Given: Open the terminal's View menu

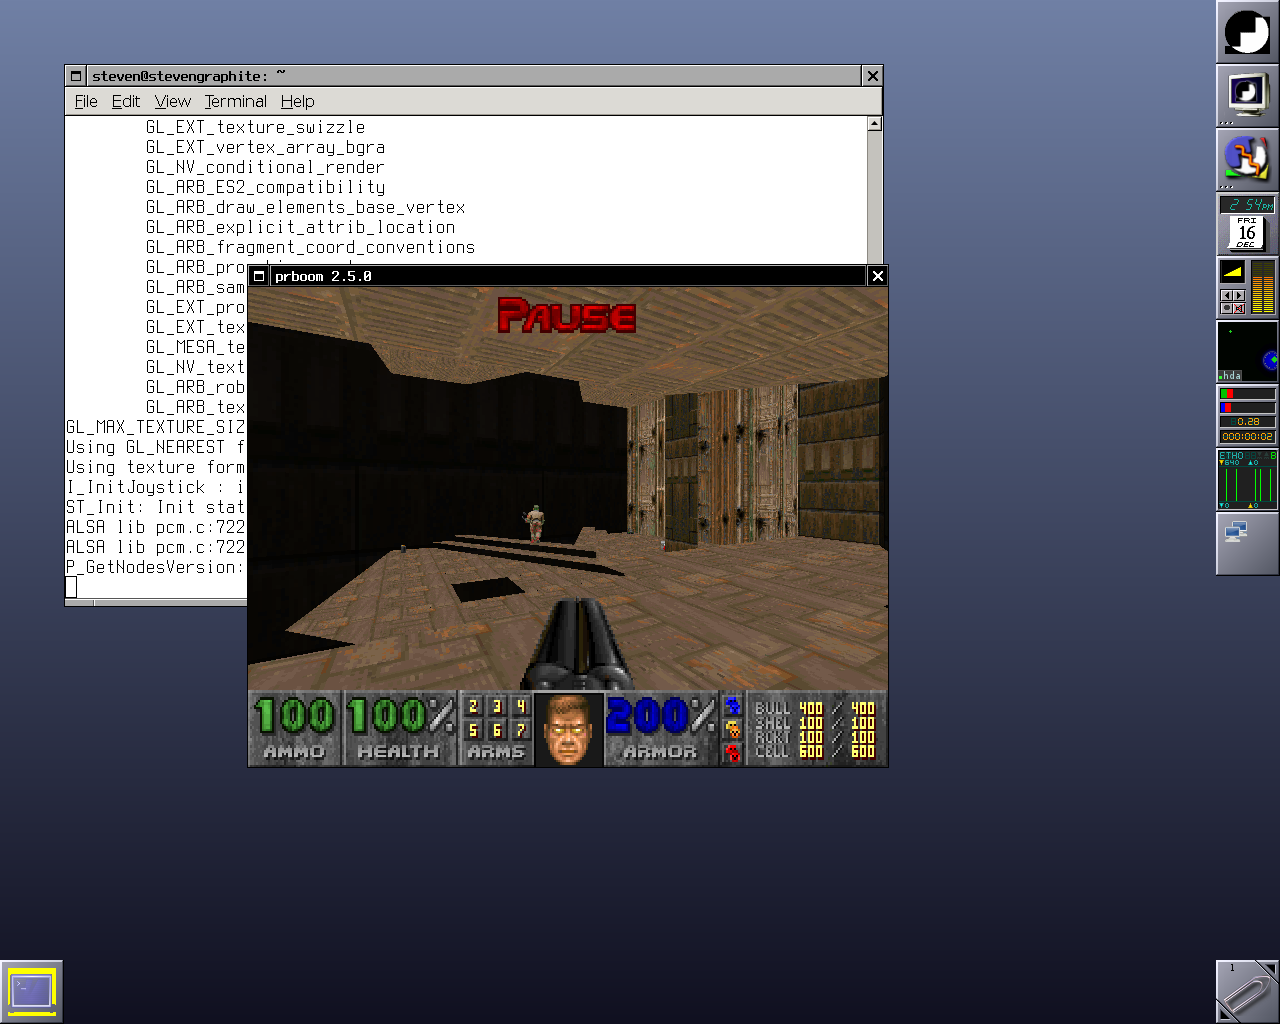Looking at the screenshot, I should [172, 101].
